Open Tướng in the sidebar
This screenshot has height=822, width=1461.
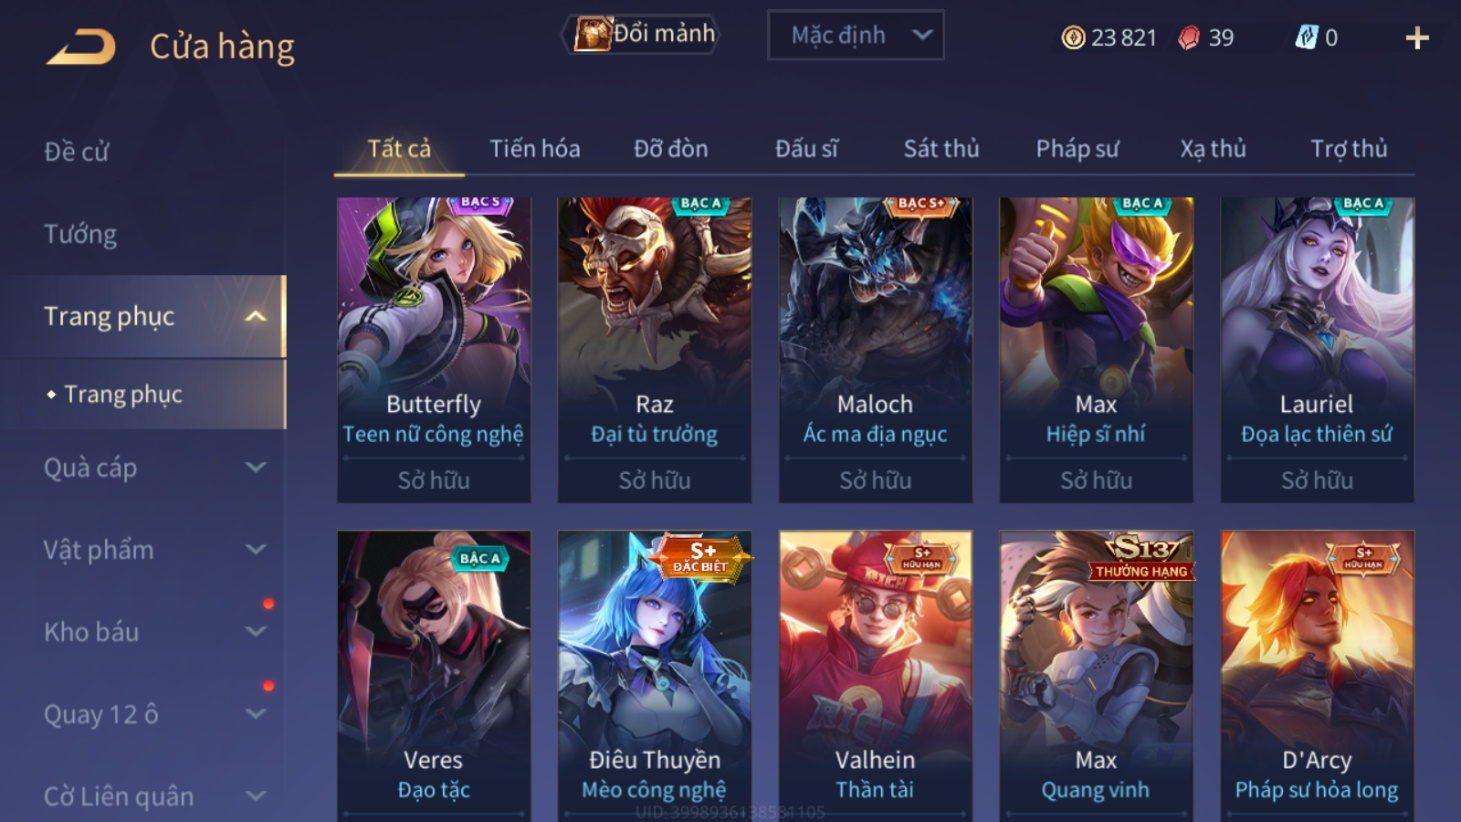pyautogui.click(x=81, y=234)
